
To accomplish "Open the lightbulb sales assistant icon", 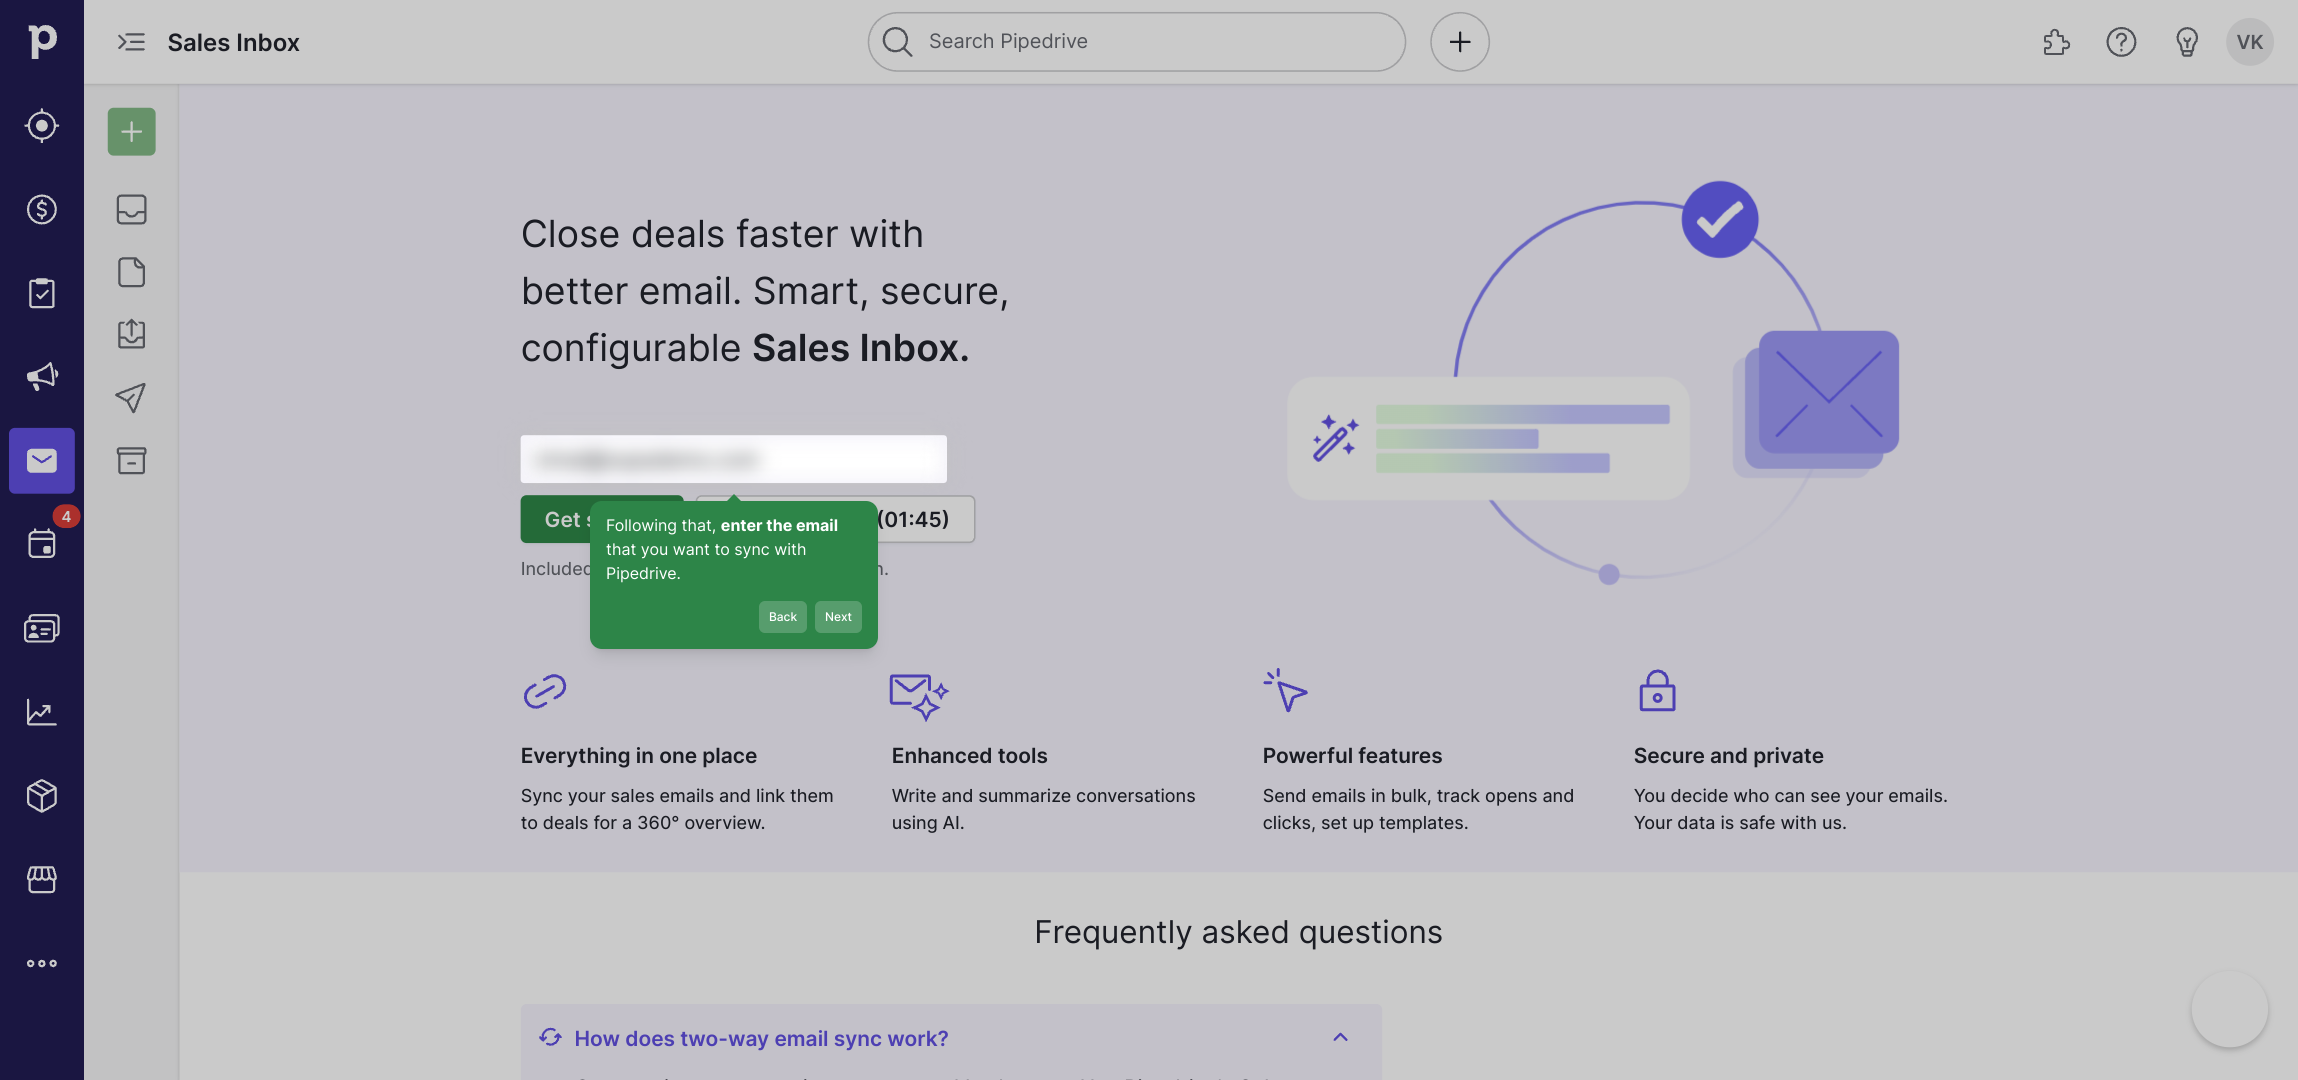I will (x=2187, y=42).
